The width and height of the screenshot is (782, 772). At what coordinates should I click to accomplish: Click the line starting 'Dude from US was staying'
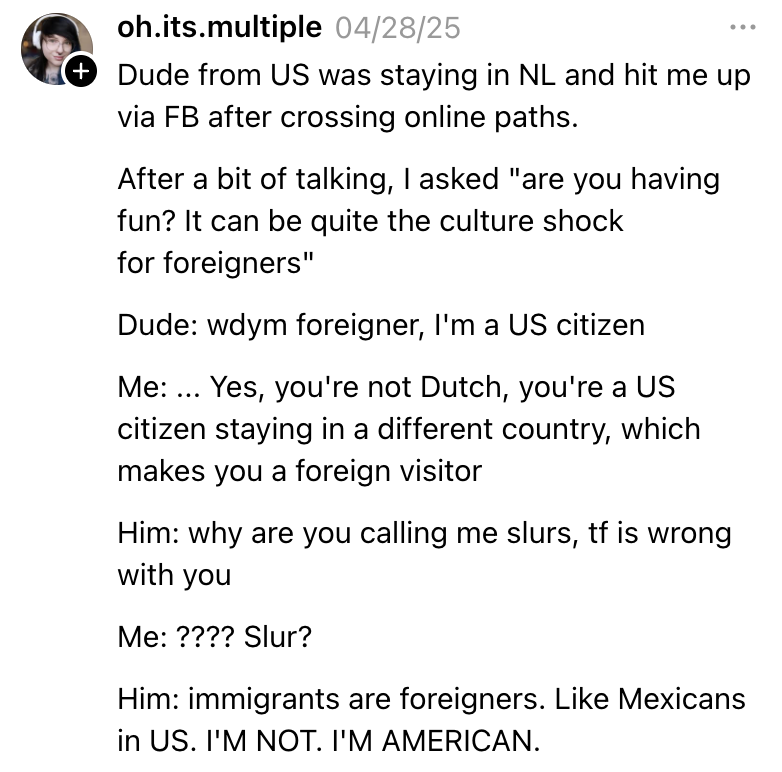(x=434, y=76)
